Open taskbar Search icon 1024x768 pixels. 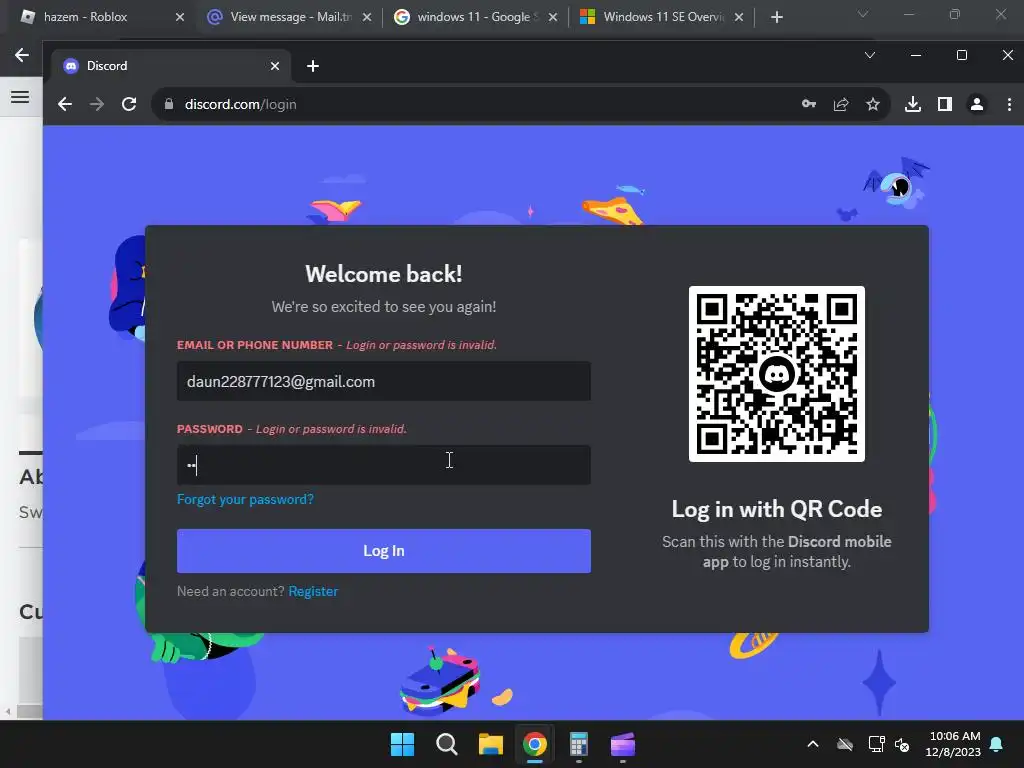pyautogui.click(x=447, y=744)
